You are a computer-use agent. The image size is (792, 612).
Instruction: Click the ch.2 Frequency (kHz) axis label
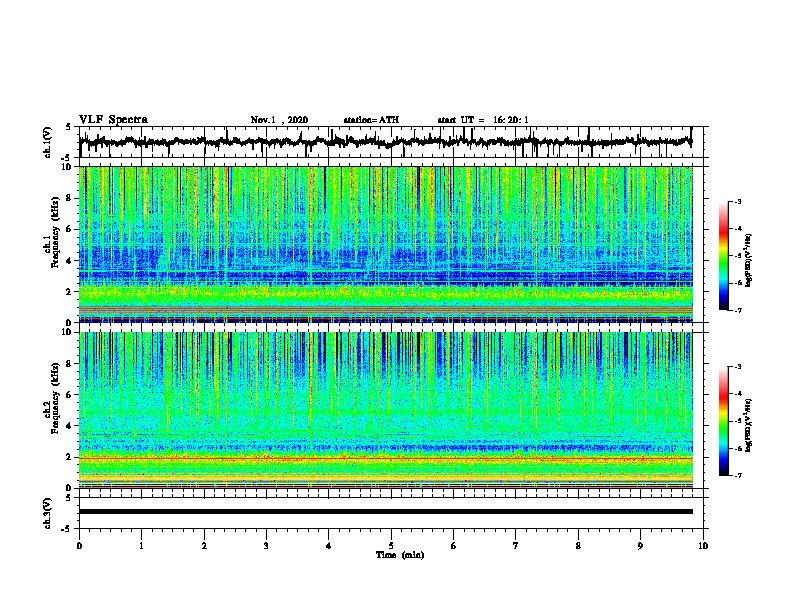(x=54, y=398)
